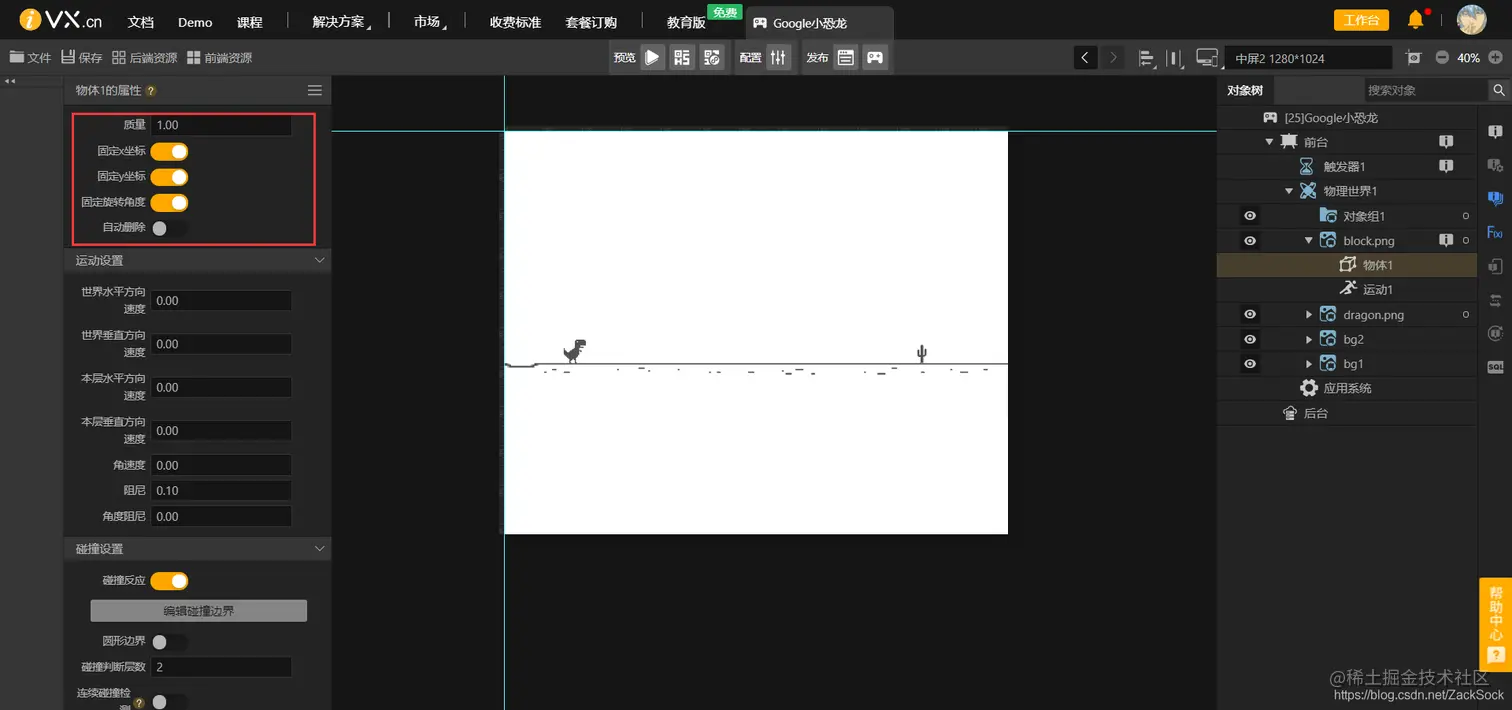Click the 搜索对象 search field
This screenshot has width=1512, height=710.
(1427, 90)
